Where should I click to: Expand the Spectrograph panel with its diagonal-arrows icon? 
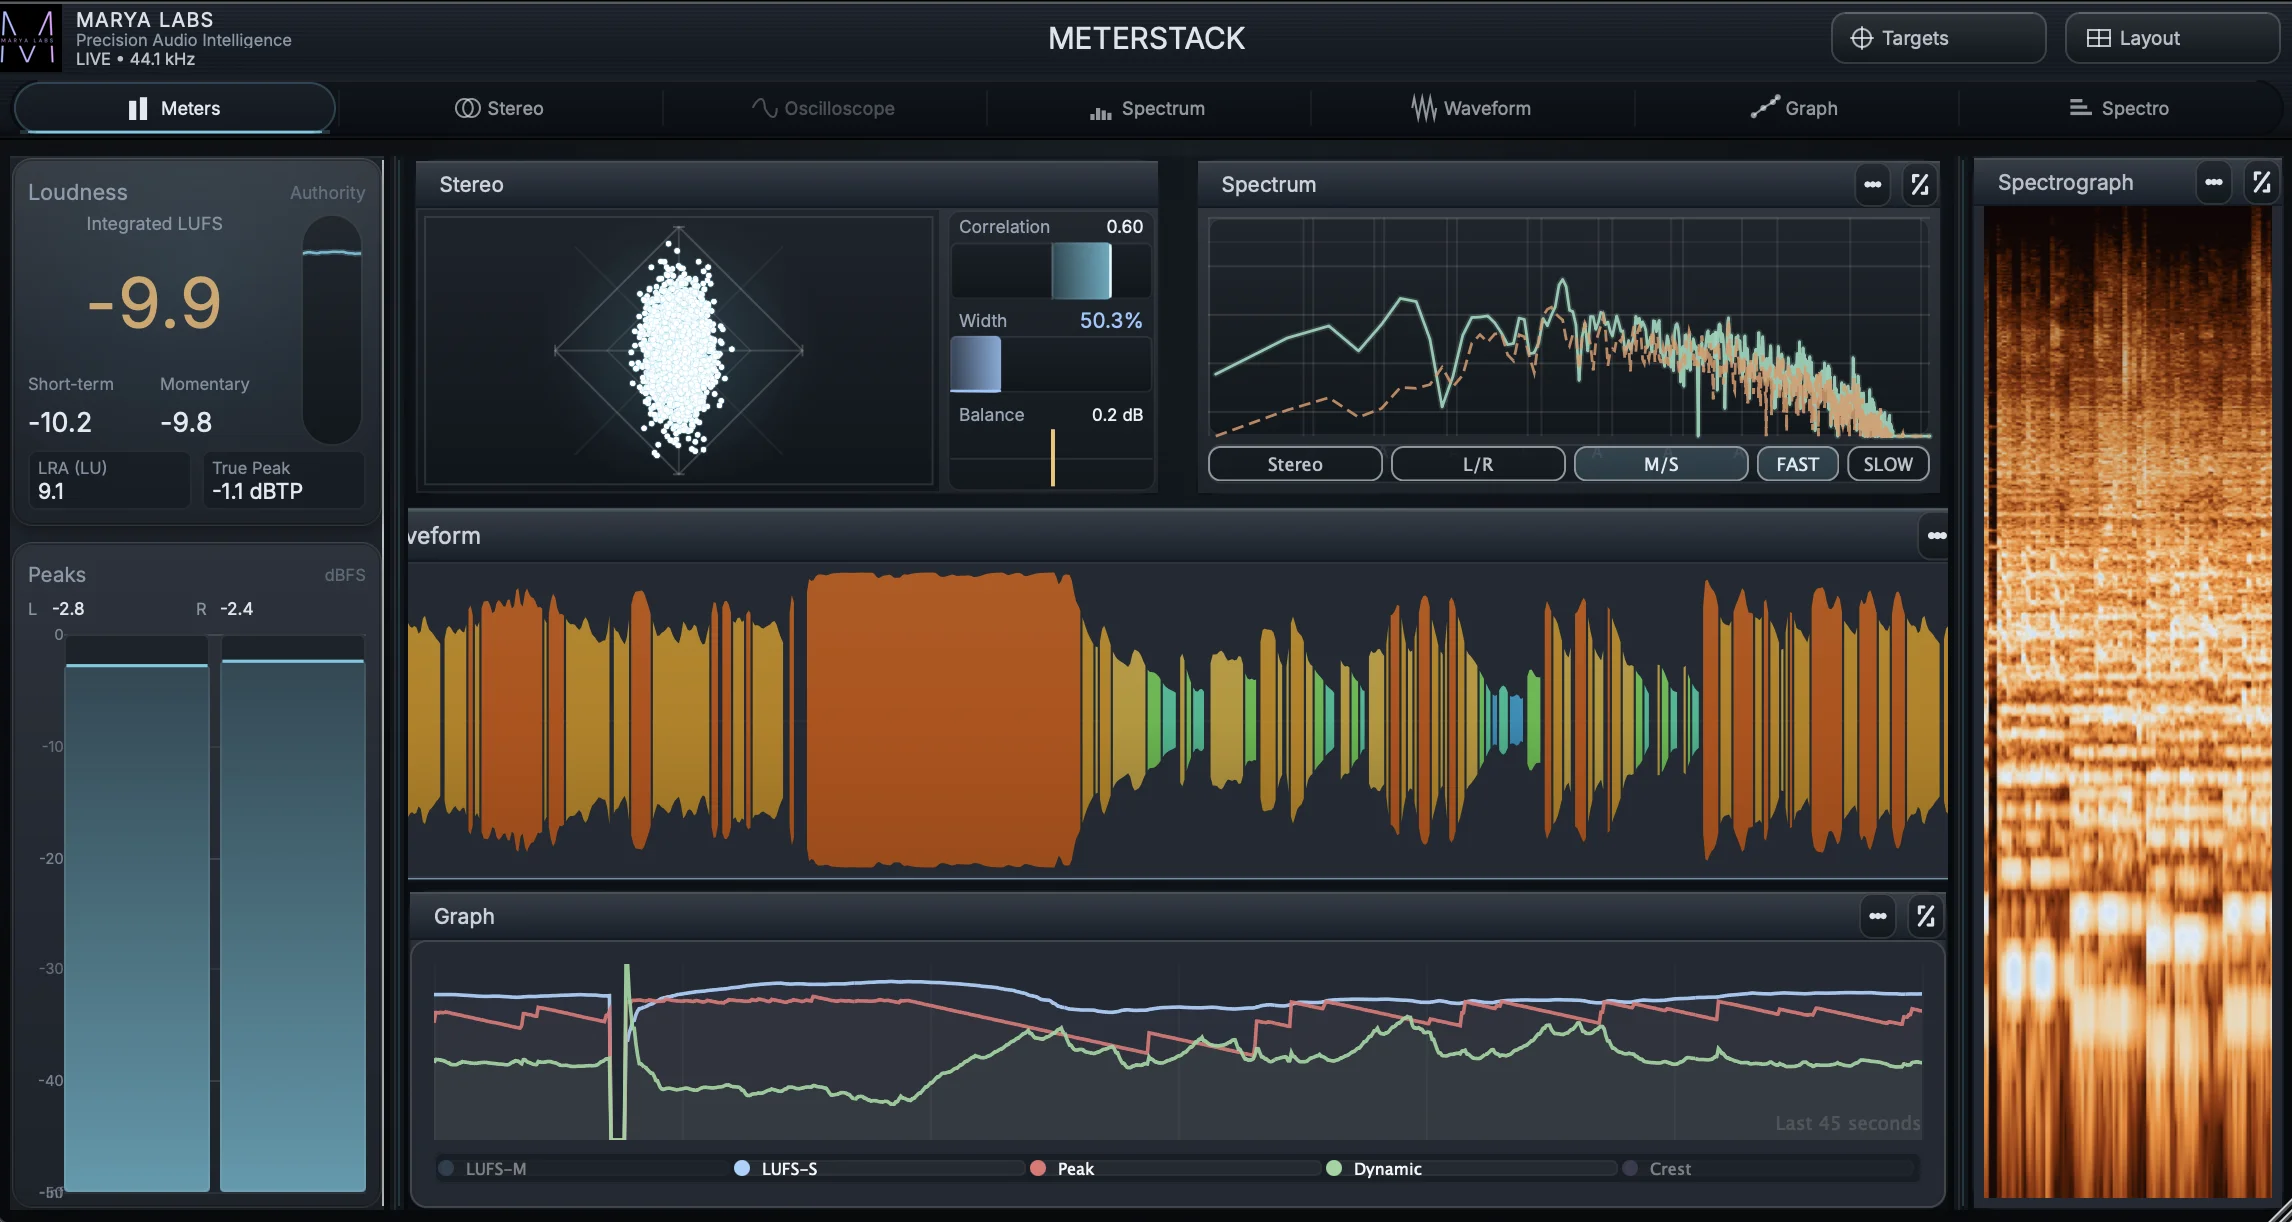coord(2262,182)
